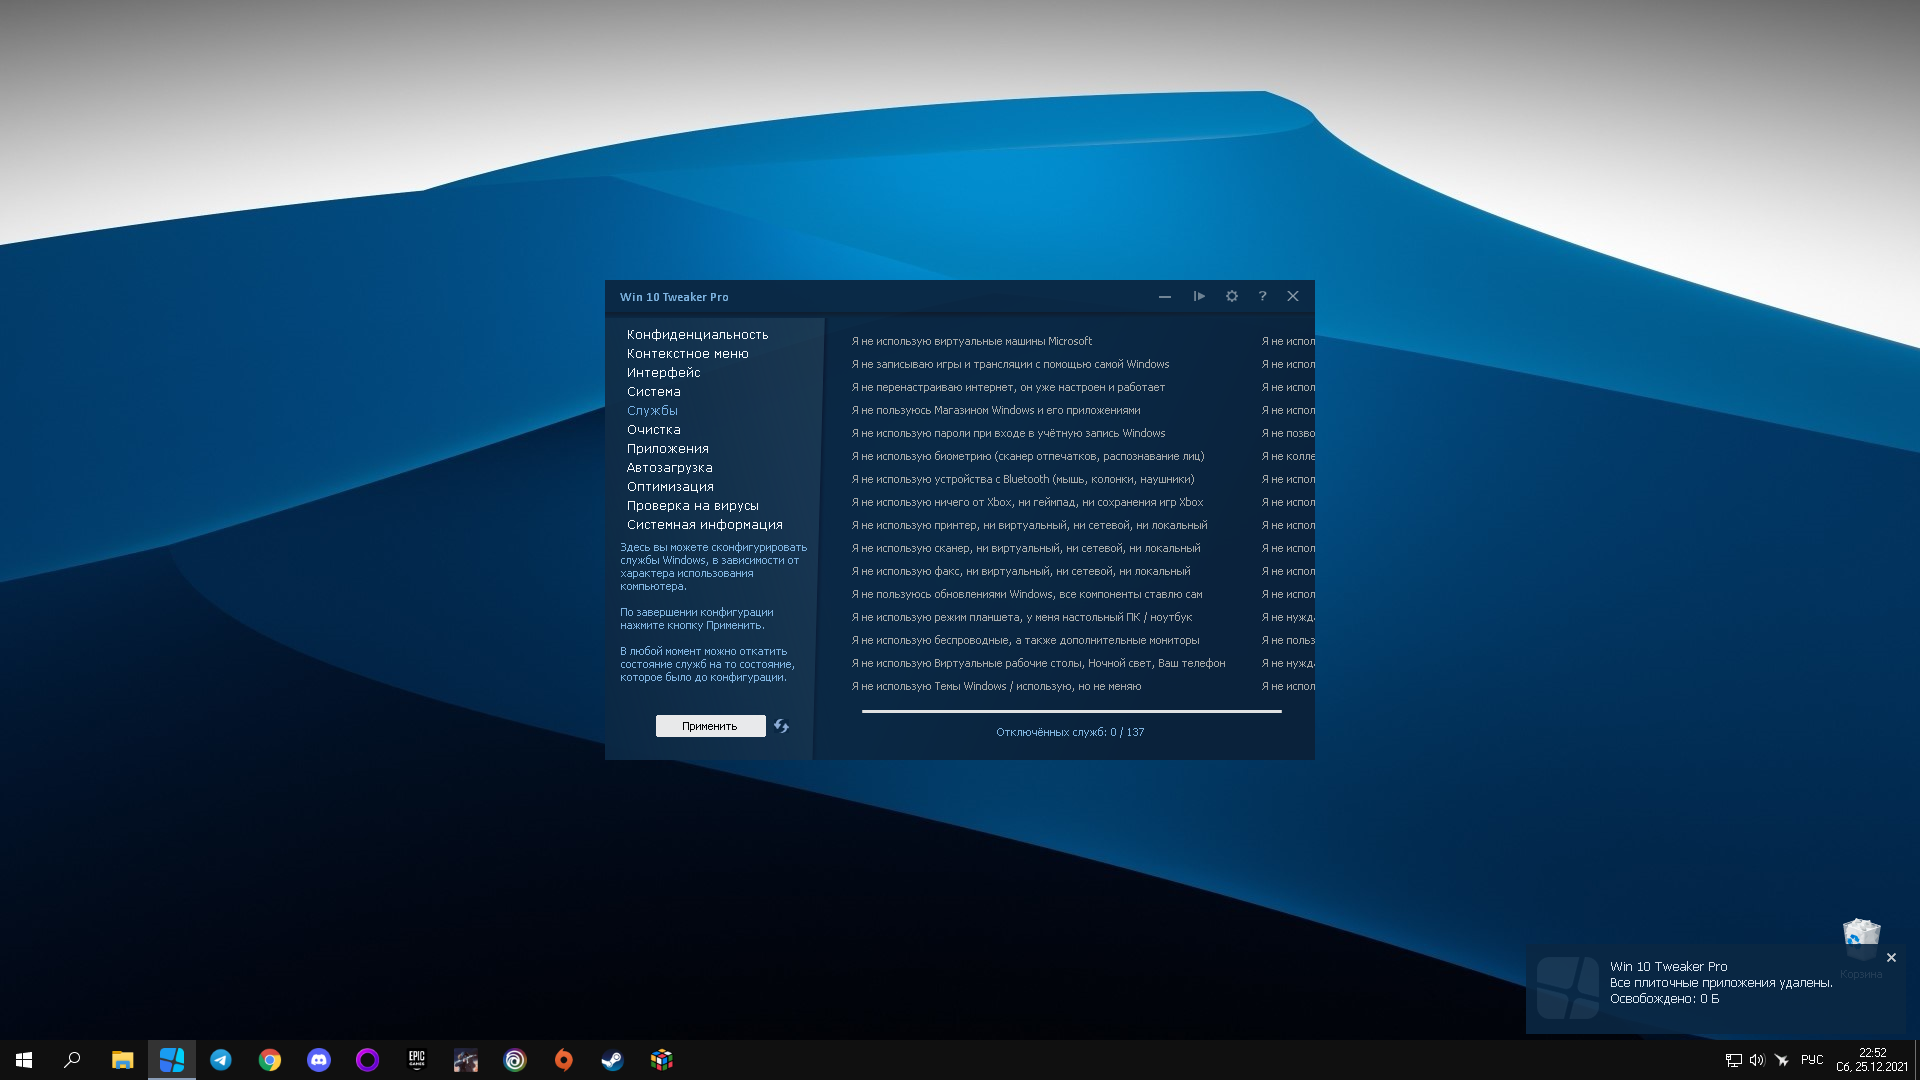The width and height of the screenshot is (1920, 1080).
Task: Close the Win 10 Tweaker Pro window
Action: pos(1293,296)
